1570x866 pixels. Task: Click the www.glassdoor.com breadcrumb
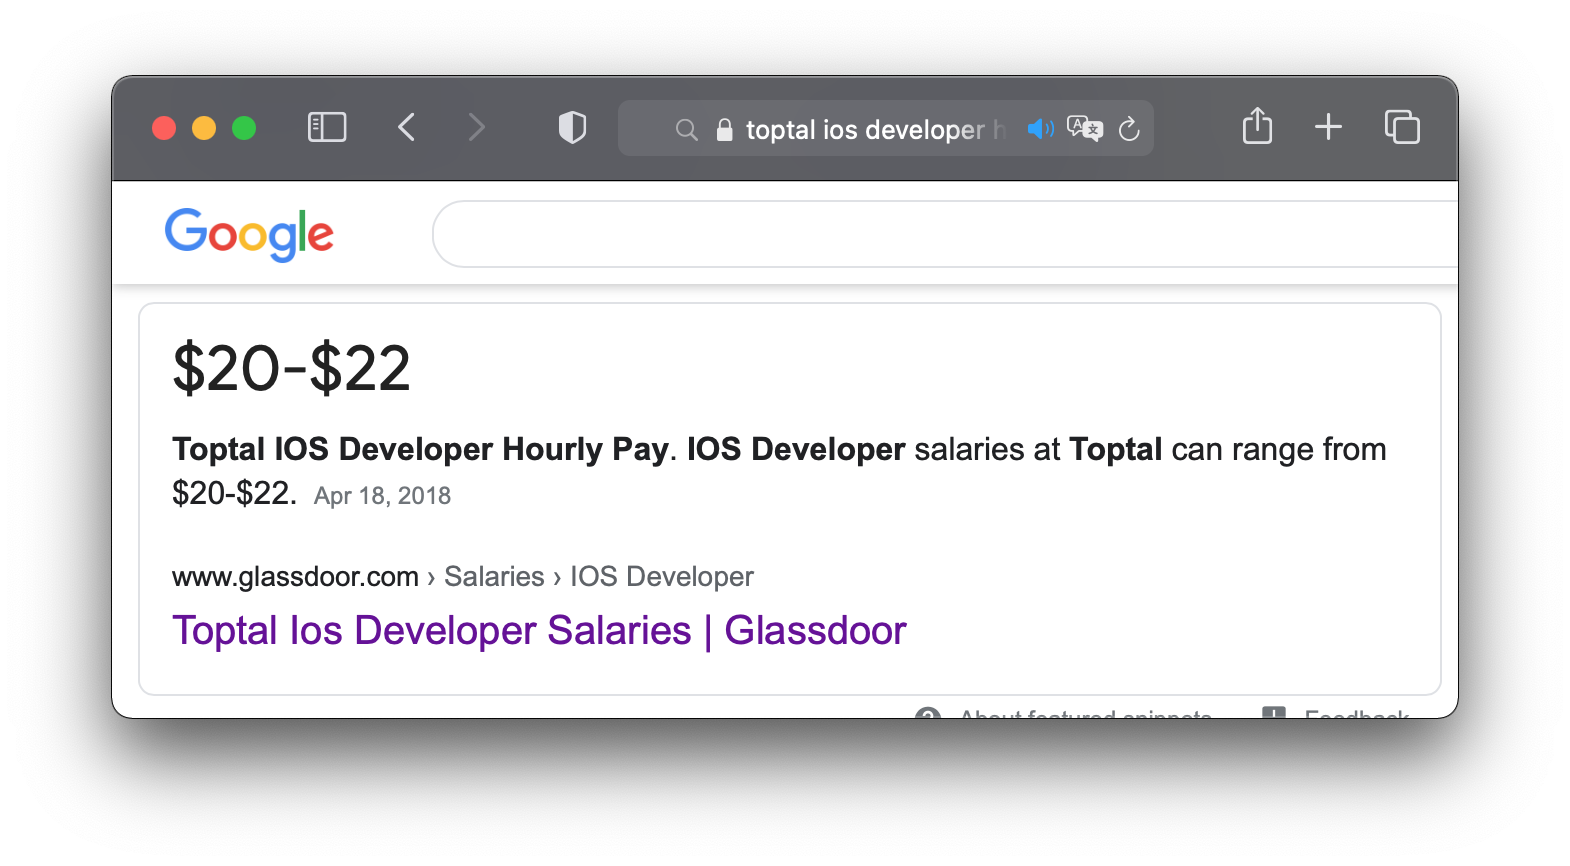[295, 577]
